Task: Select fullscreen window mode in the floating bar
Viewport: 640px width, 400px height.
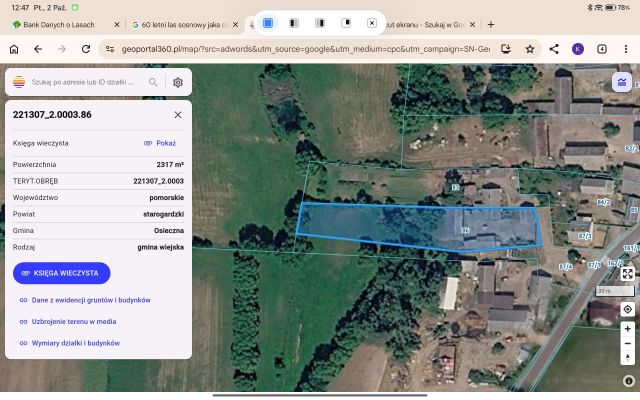Action: click(x=268, y=23)
